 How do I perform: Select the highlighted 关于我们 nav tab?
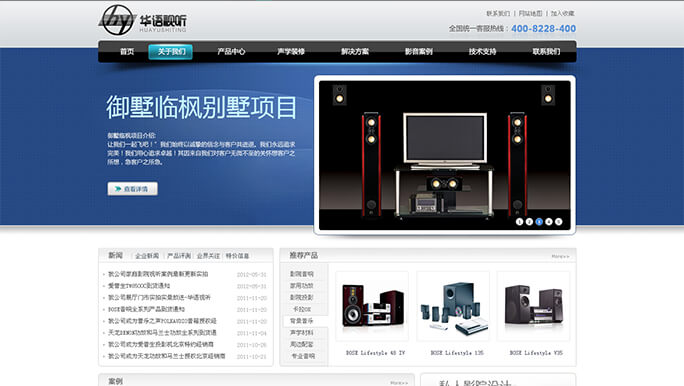click(x=171, y=51)
